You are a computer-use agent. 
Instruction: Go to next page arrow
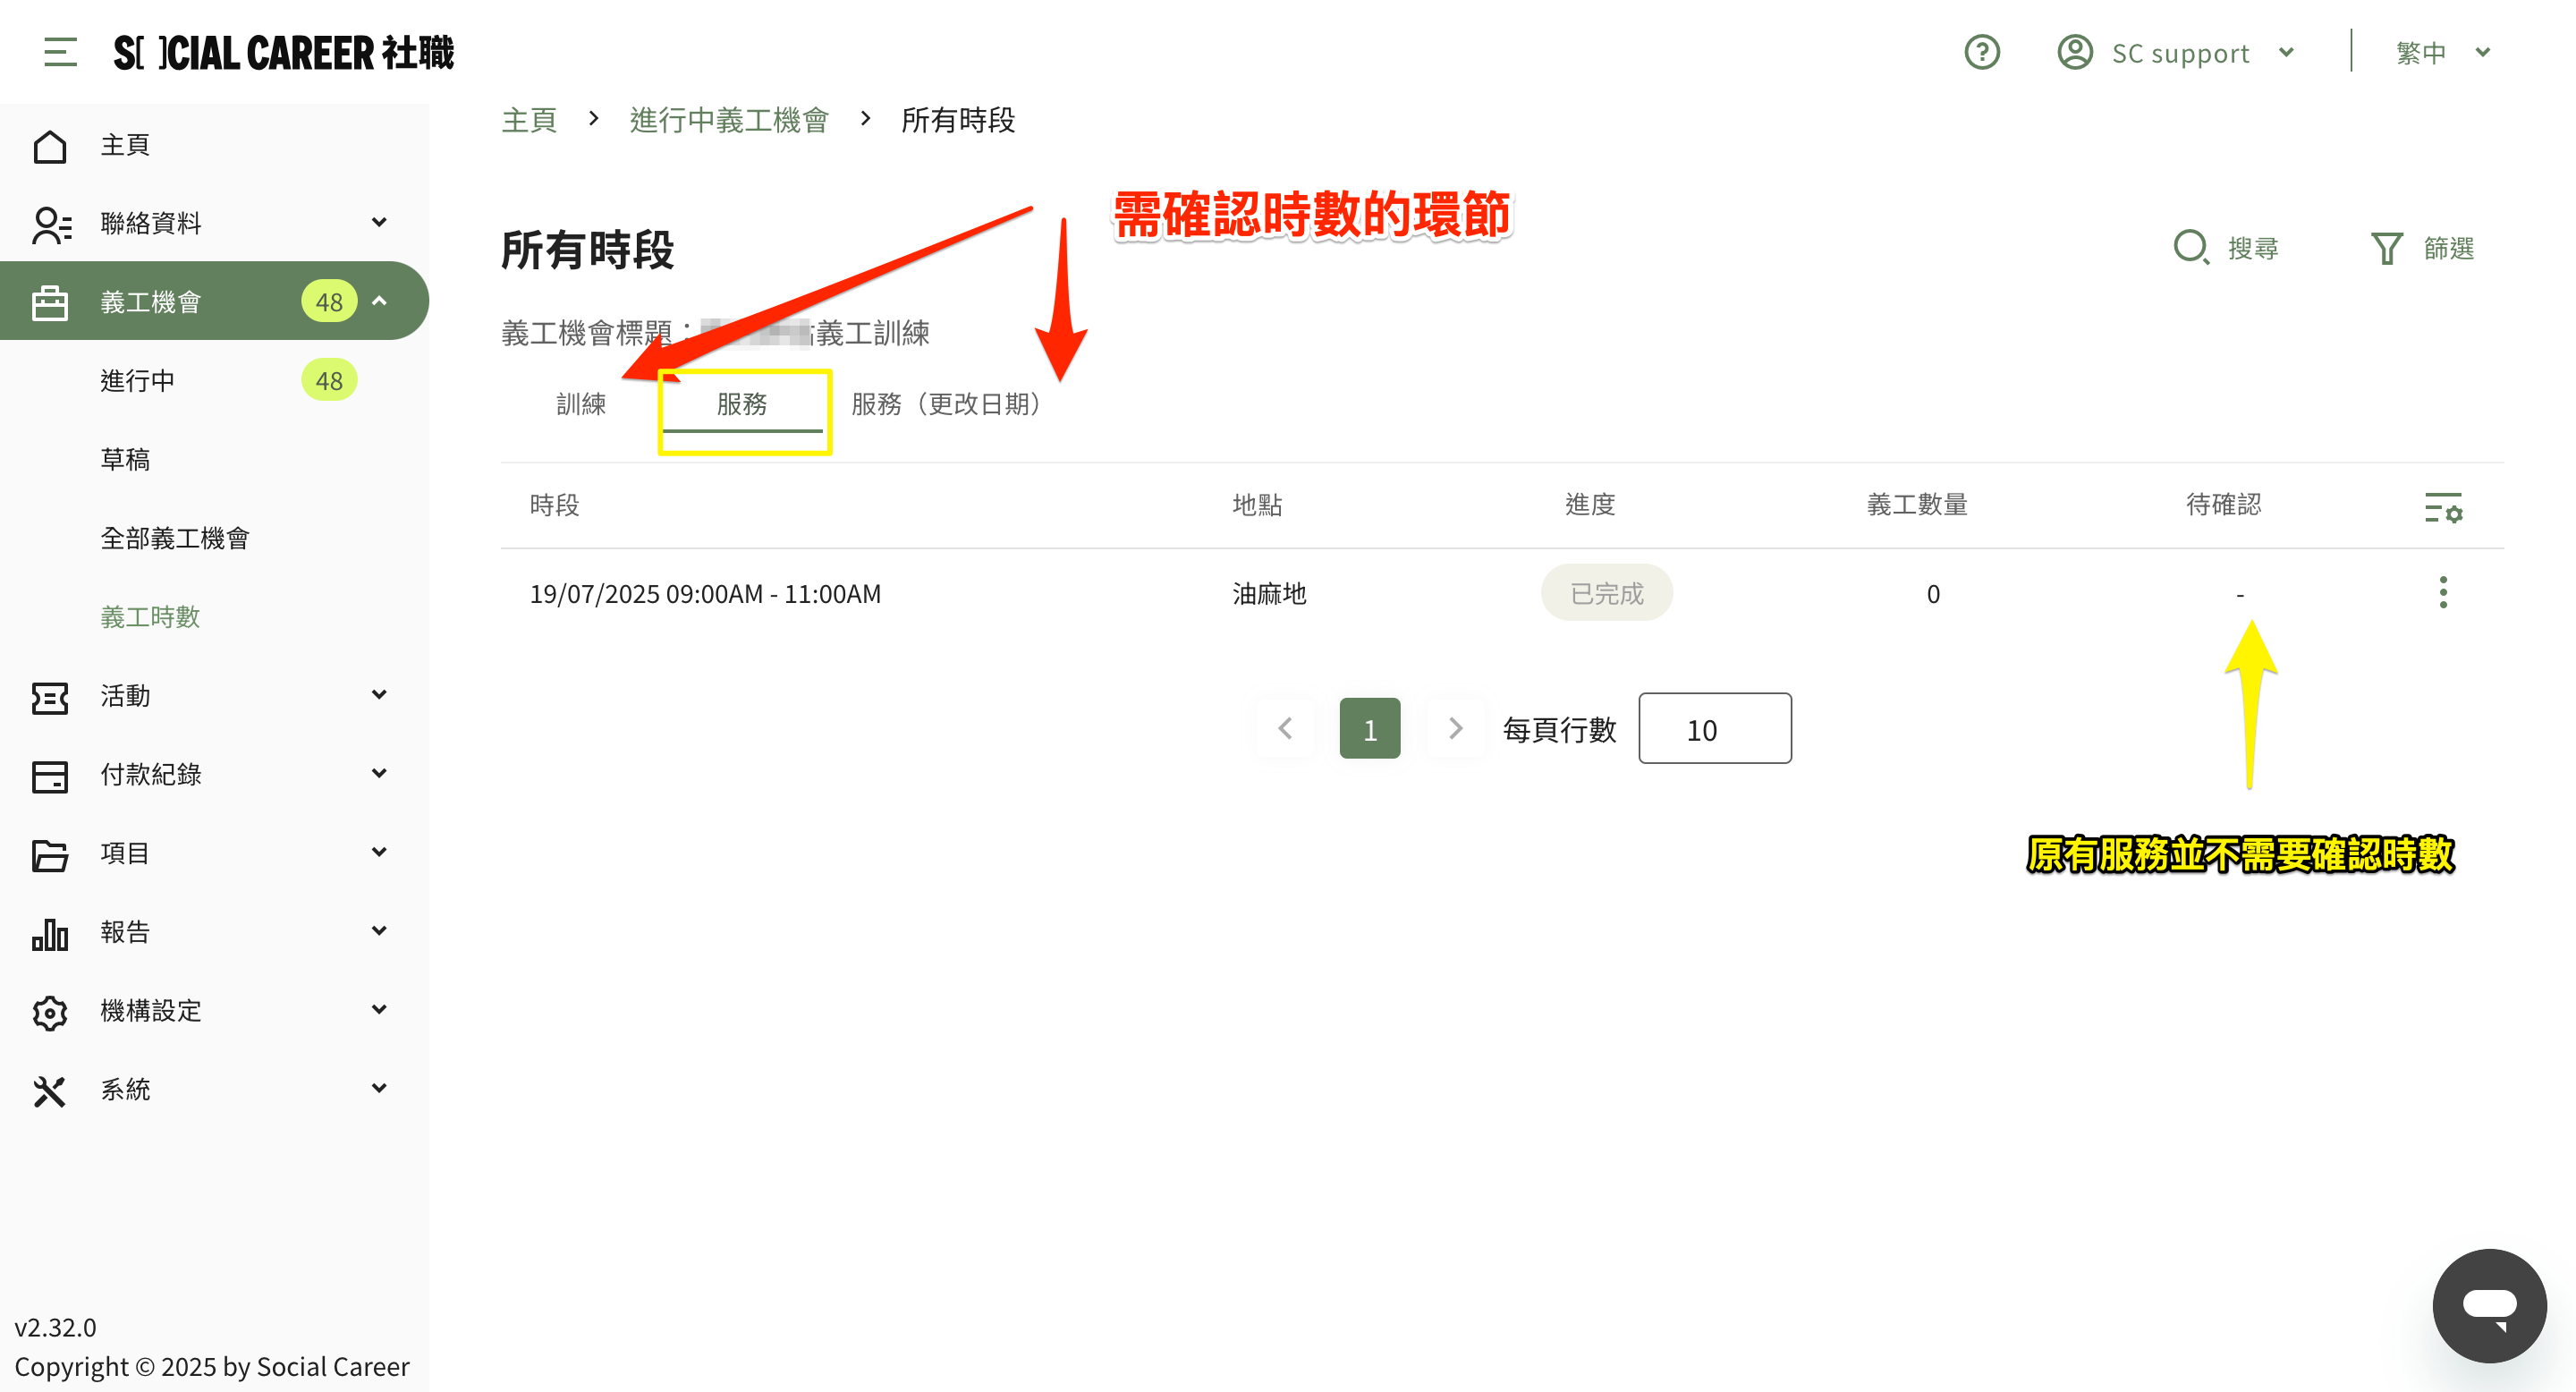click(x=1455, y=729)
